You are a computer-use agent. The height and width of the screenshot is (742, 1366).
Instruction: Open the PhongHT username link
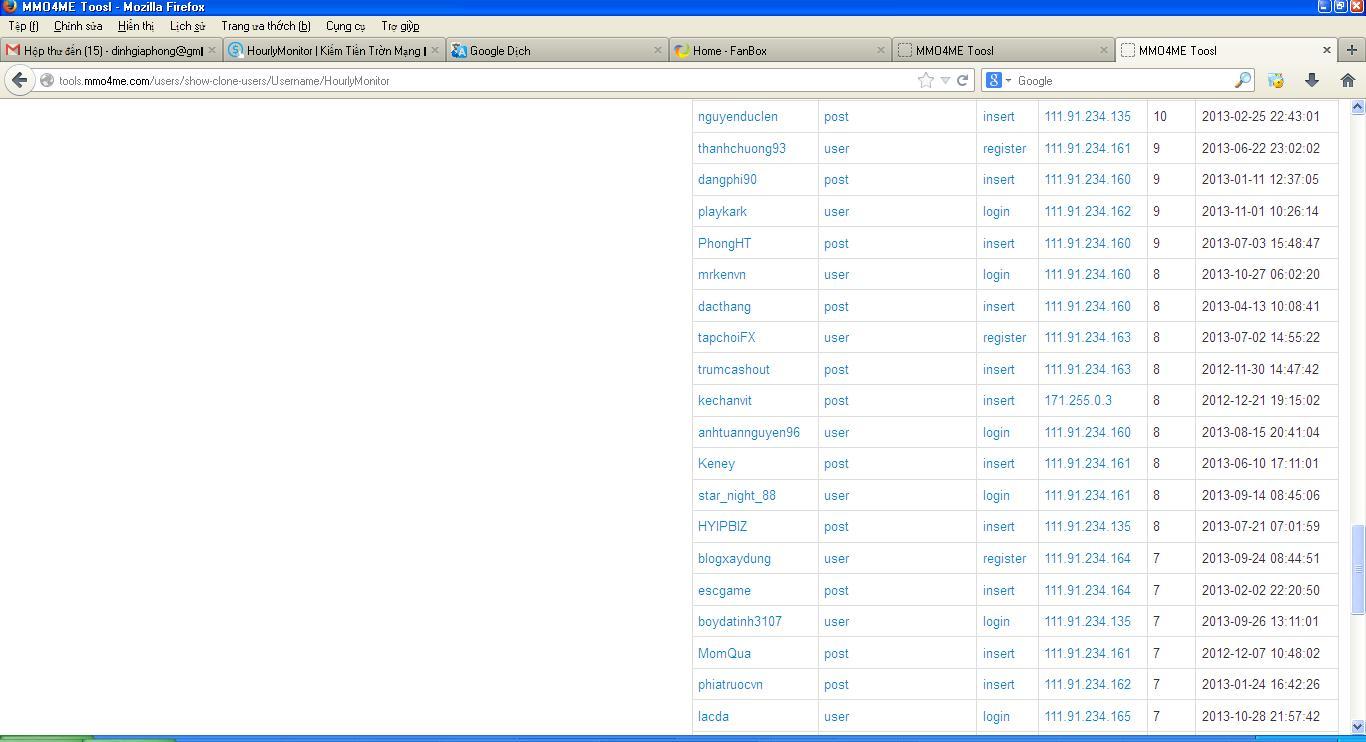pyautogui.click(x=724, y=244)
